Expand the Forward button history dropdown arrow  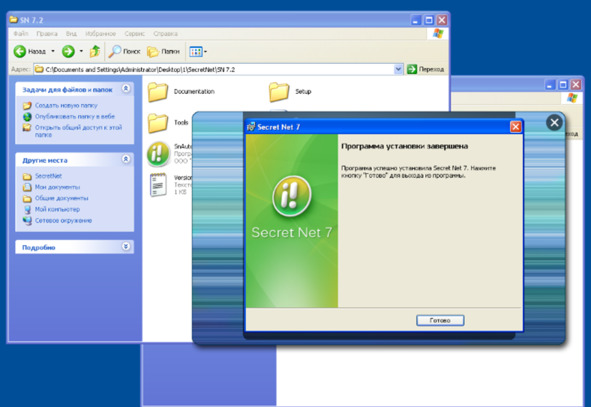click(x=81, y=51)
